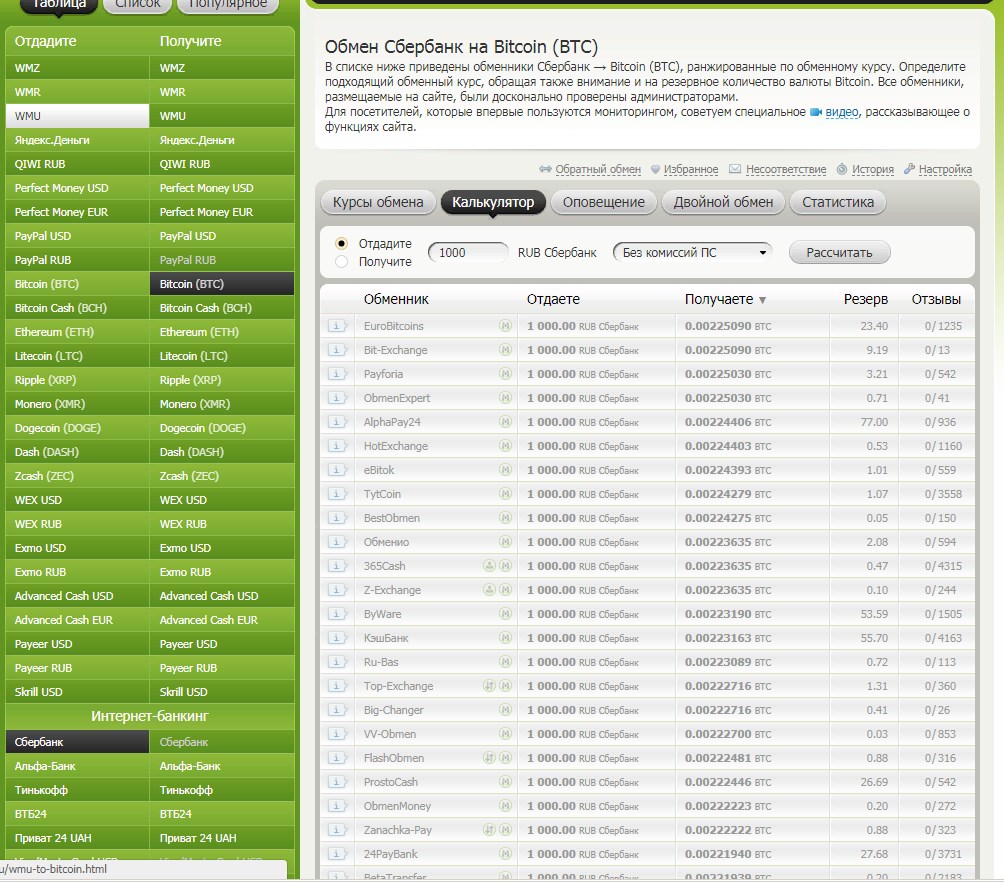Select Альфа-Банк in the Отдадите column
The height and width of the screenshot is (882, 1004).
pos(77,766)
